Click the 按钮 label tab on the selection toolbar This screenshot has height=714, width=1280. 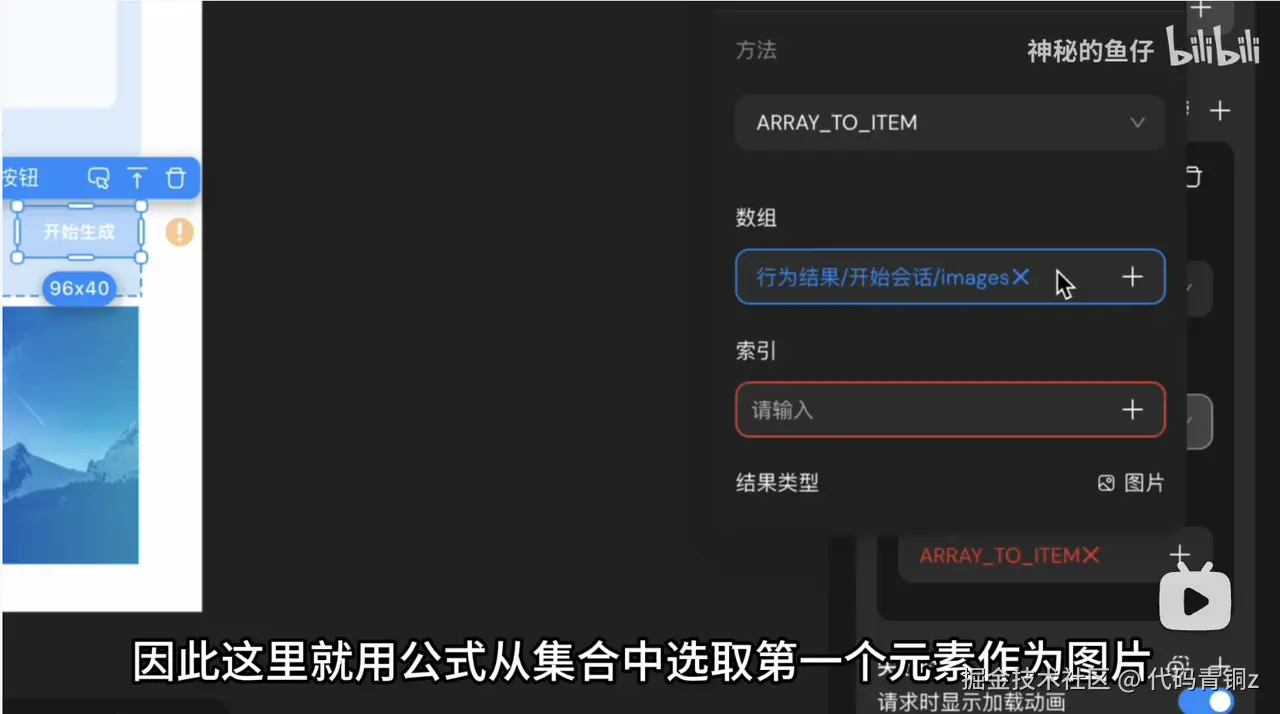[x=20, y=178]
